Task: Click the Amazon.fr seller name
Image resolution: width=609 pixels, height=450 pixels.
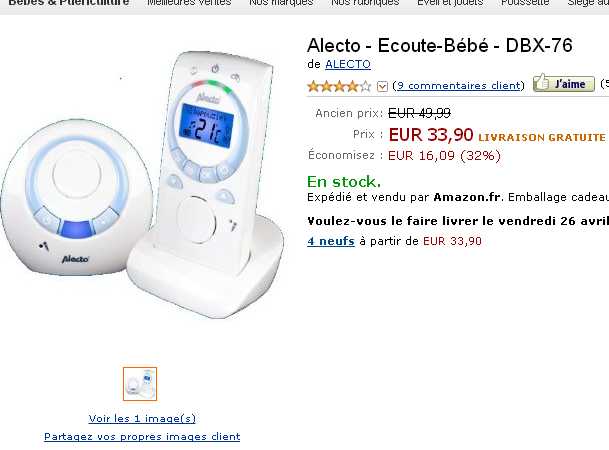Action: (467, 197)
